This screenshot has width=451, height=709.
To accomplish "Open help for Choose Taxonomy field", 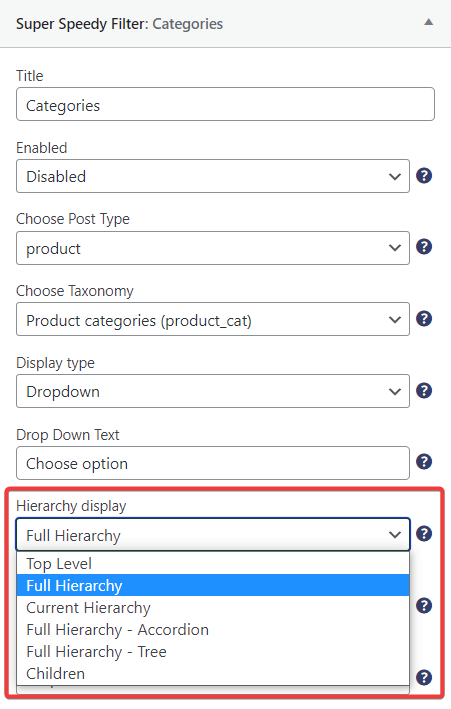I will tap(424, 319).
